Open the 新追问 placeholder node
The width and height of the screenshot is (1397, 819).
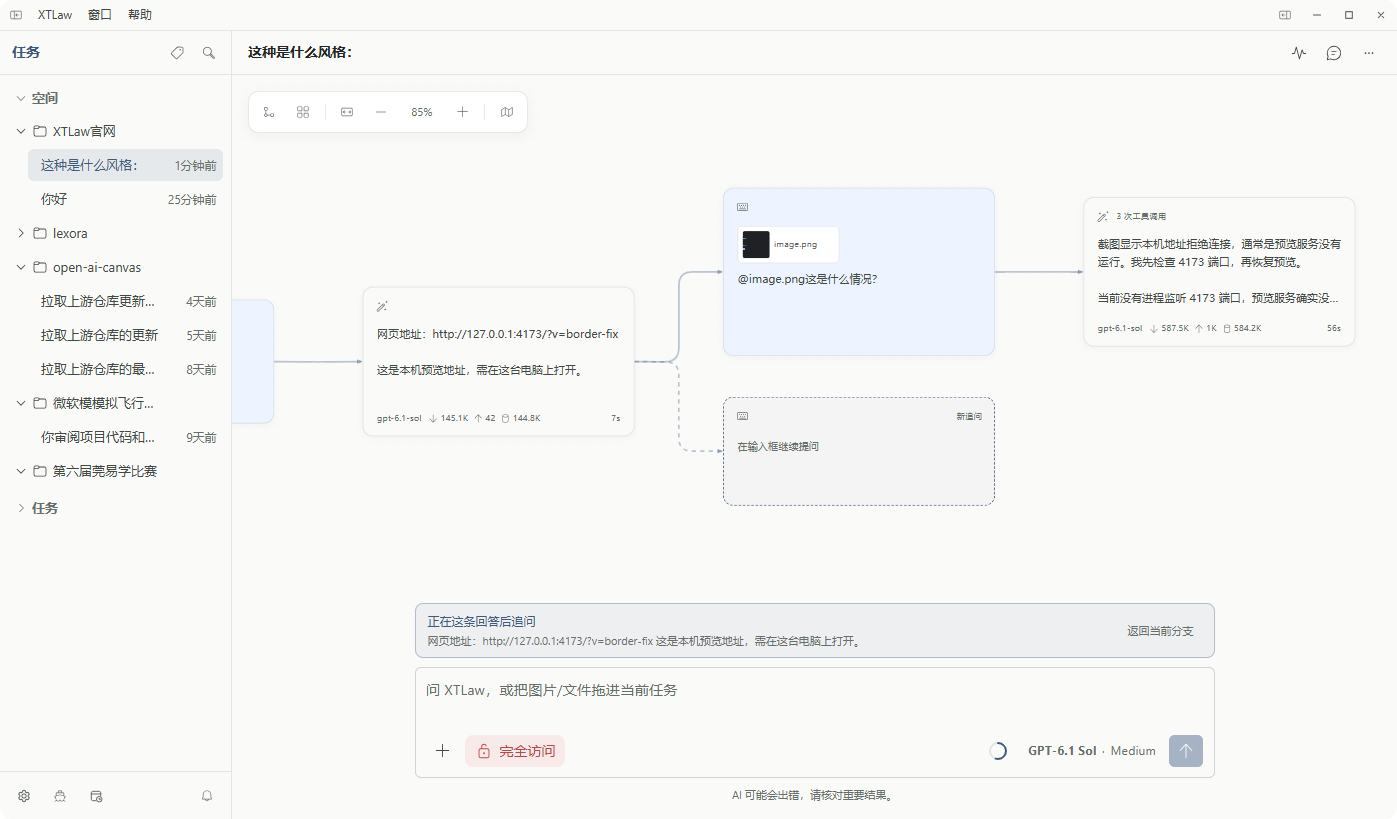click(859, 451)
